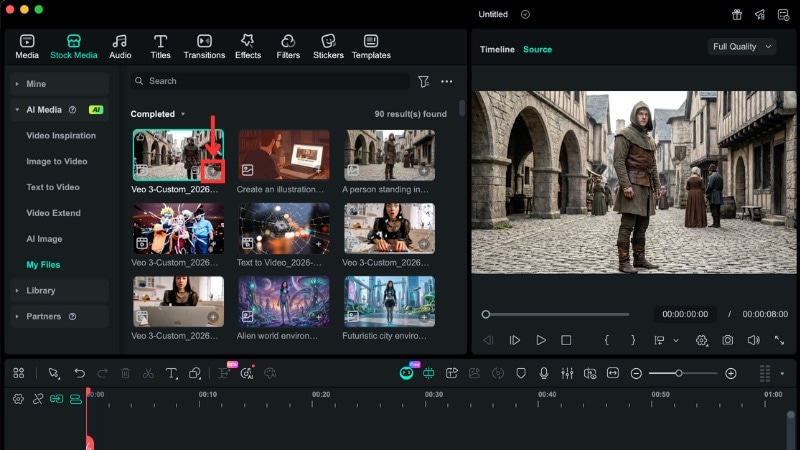
Task: Select the text tool in timeline toolbar
Action: pyautogui.click(x=171, y=373)
